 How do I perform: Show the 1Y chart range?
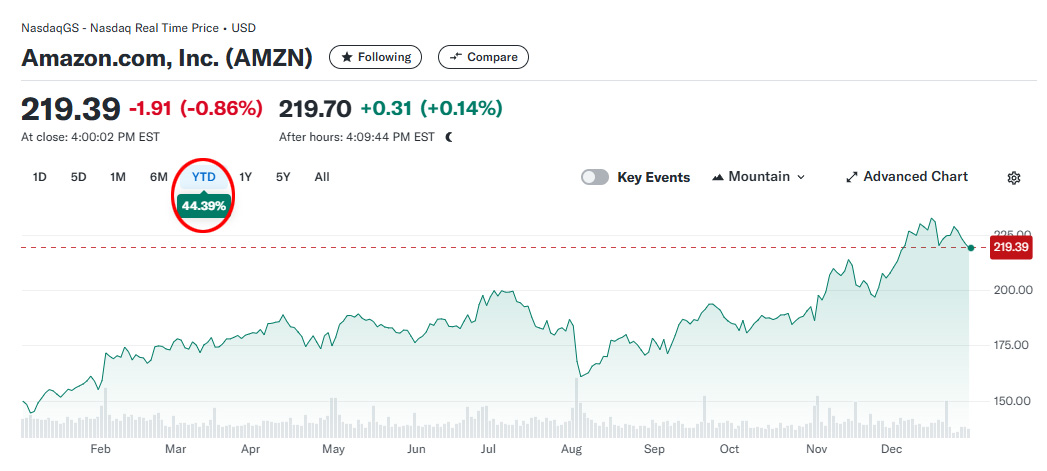(246, 177)
